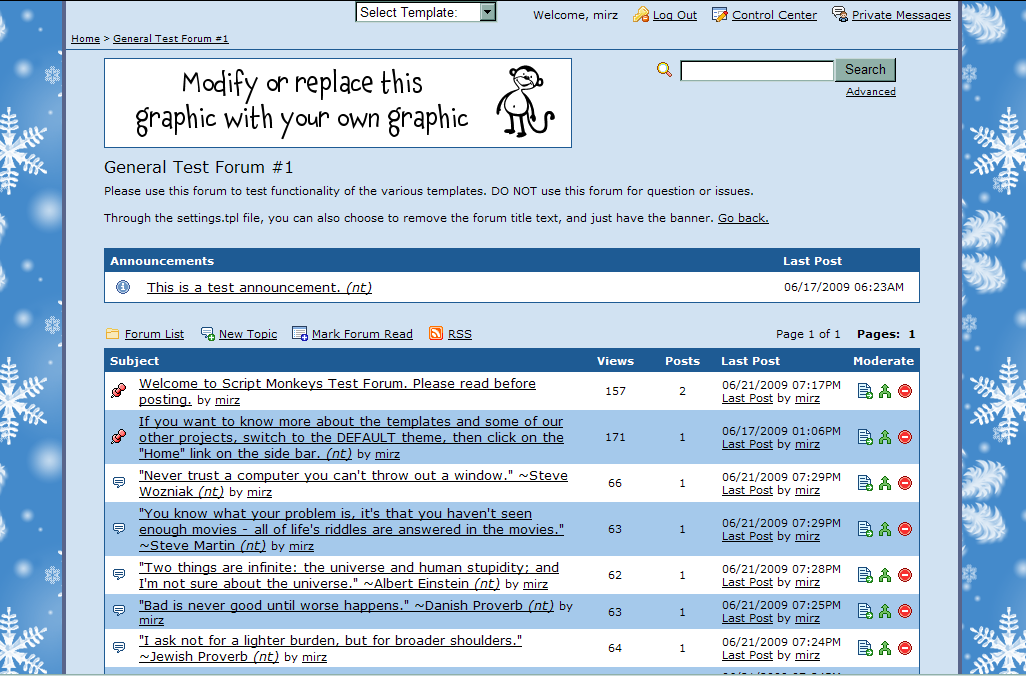
Task: Click the magnifying glass search icon
Action: click(664, 69)
